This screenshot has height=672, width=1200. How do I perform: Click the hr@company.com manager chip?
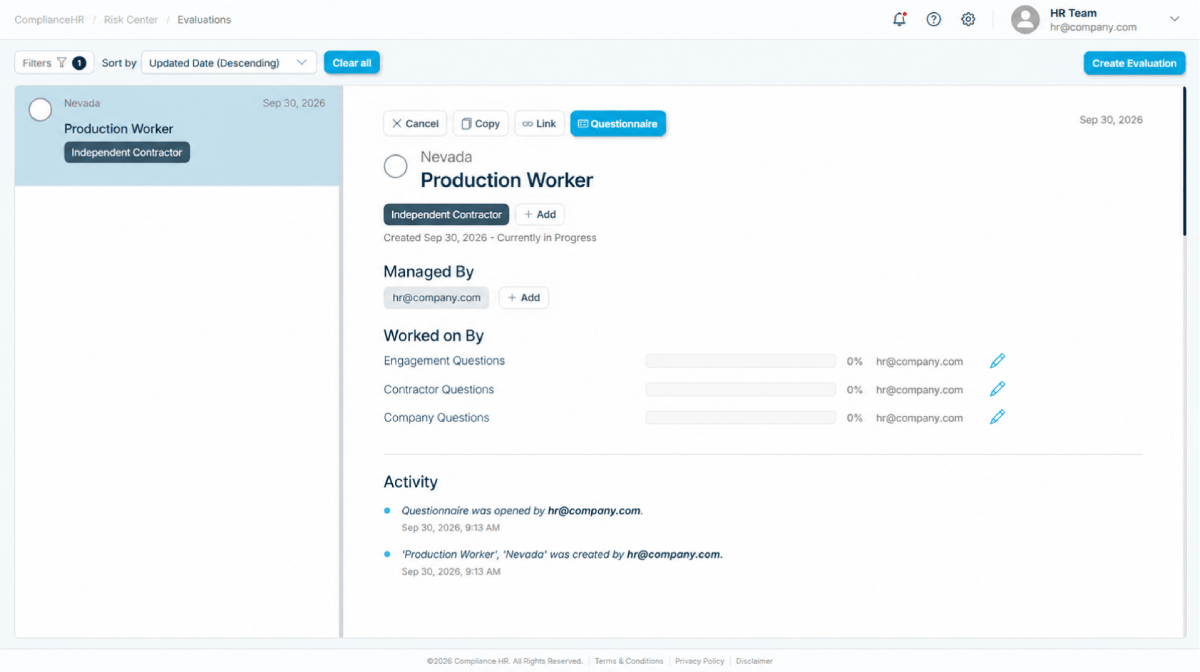click(437, 297)
